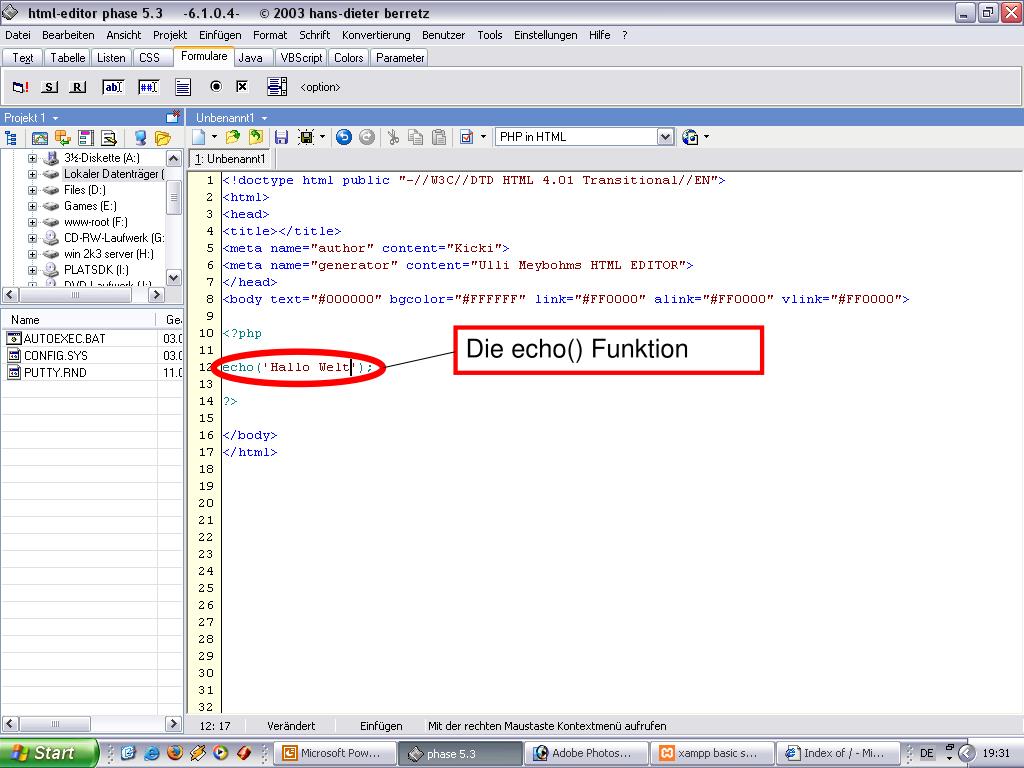The width and height of the screenshot is (1024, 768).
Task: Expand the win 2k3 server (H:) node
Action: [x=32, y=254]
